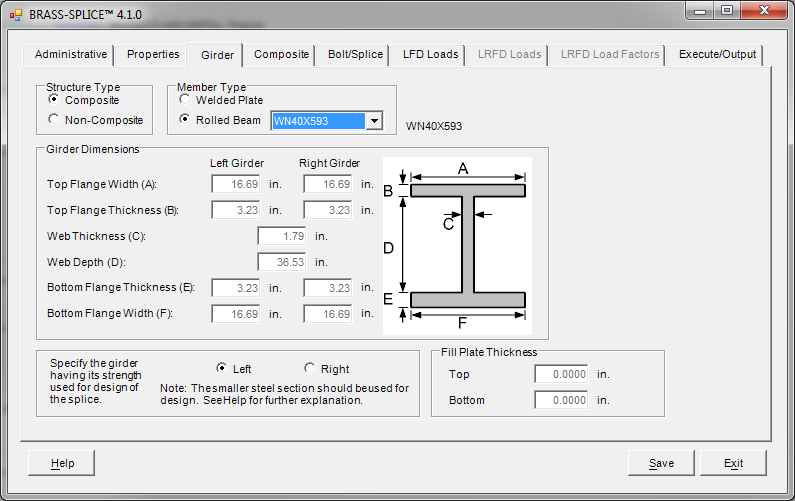Click the Web Depth (D) field
This screenshot has width=795, height=501.
(x=282, y=262)
